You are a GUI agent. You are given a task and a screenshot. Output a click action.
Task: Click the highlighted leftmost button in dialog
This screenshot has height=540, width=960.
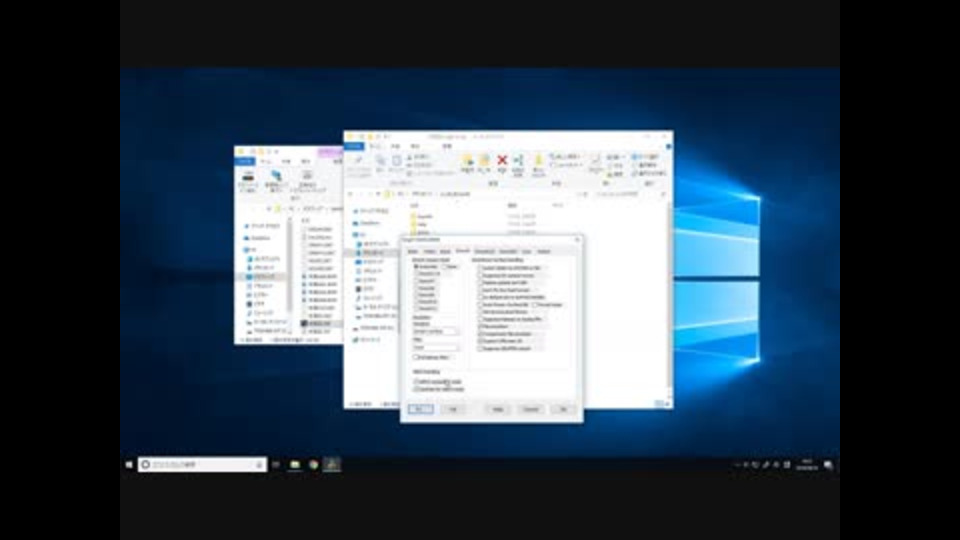tap(421, 409)
